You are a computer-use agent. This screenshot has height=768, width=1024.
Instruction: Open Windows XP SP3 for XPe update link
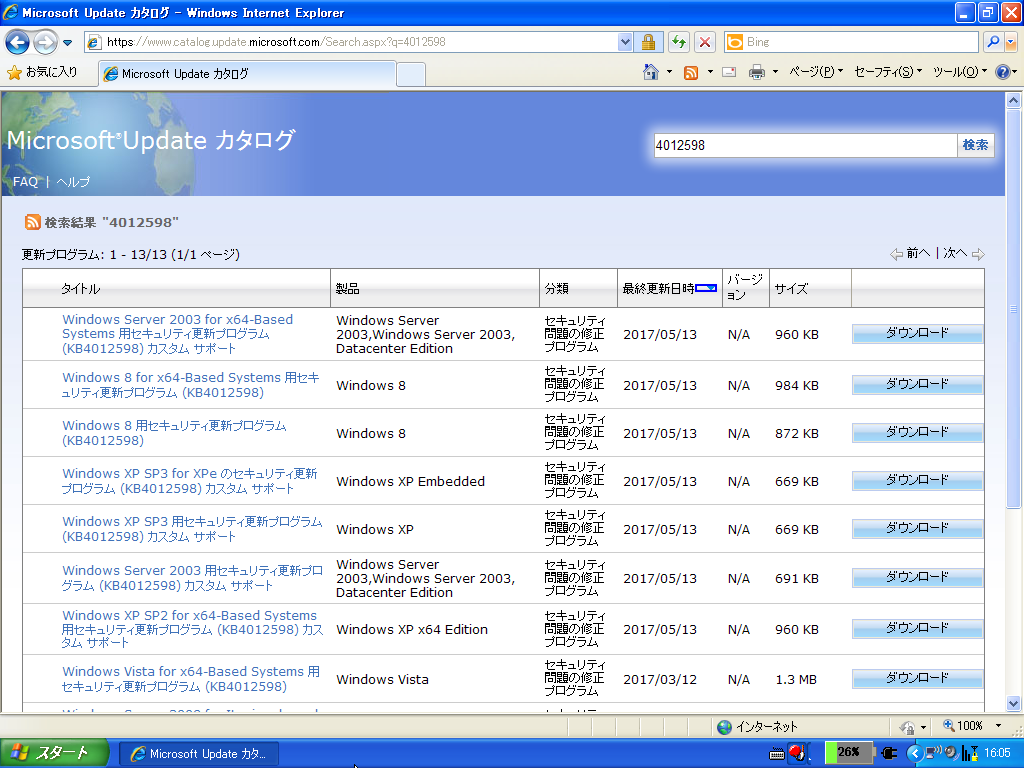[189, 481]
